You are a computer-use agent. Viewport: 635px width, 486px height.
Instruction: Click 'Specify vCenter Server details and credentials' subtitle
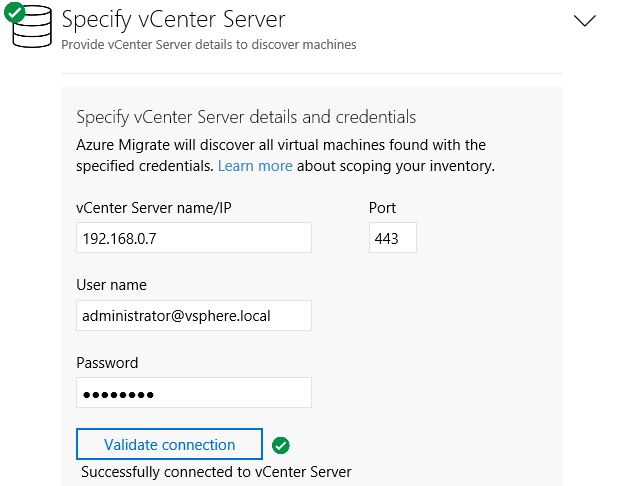[246, 117]
